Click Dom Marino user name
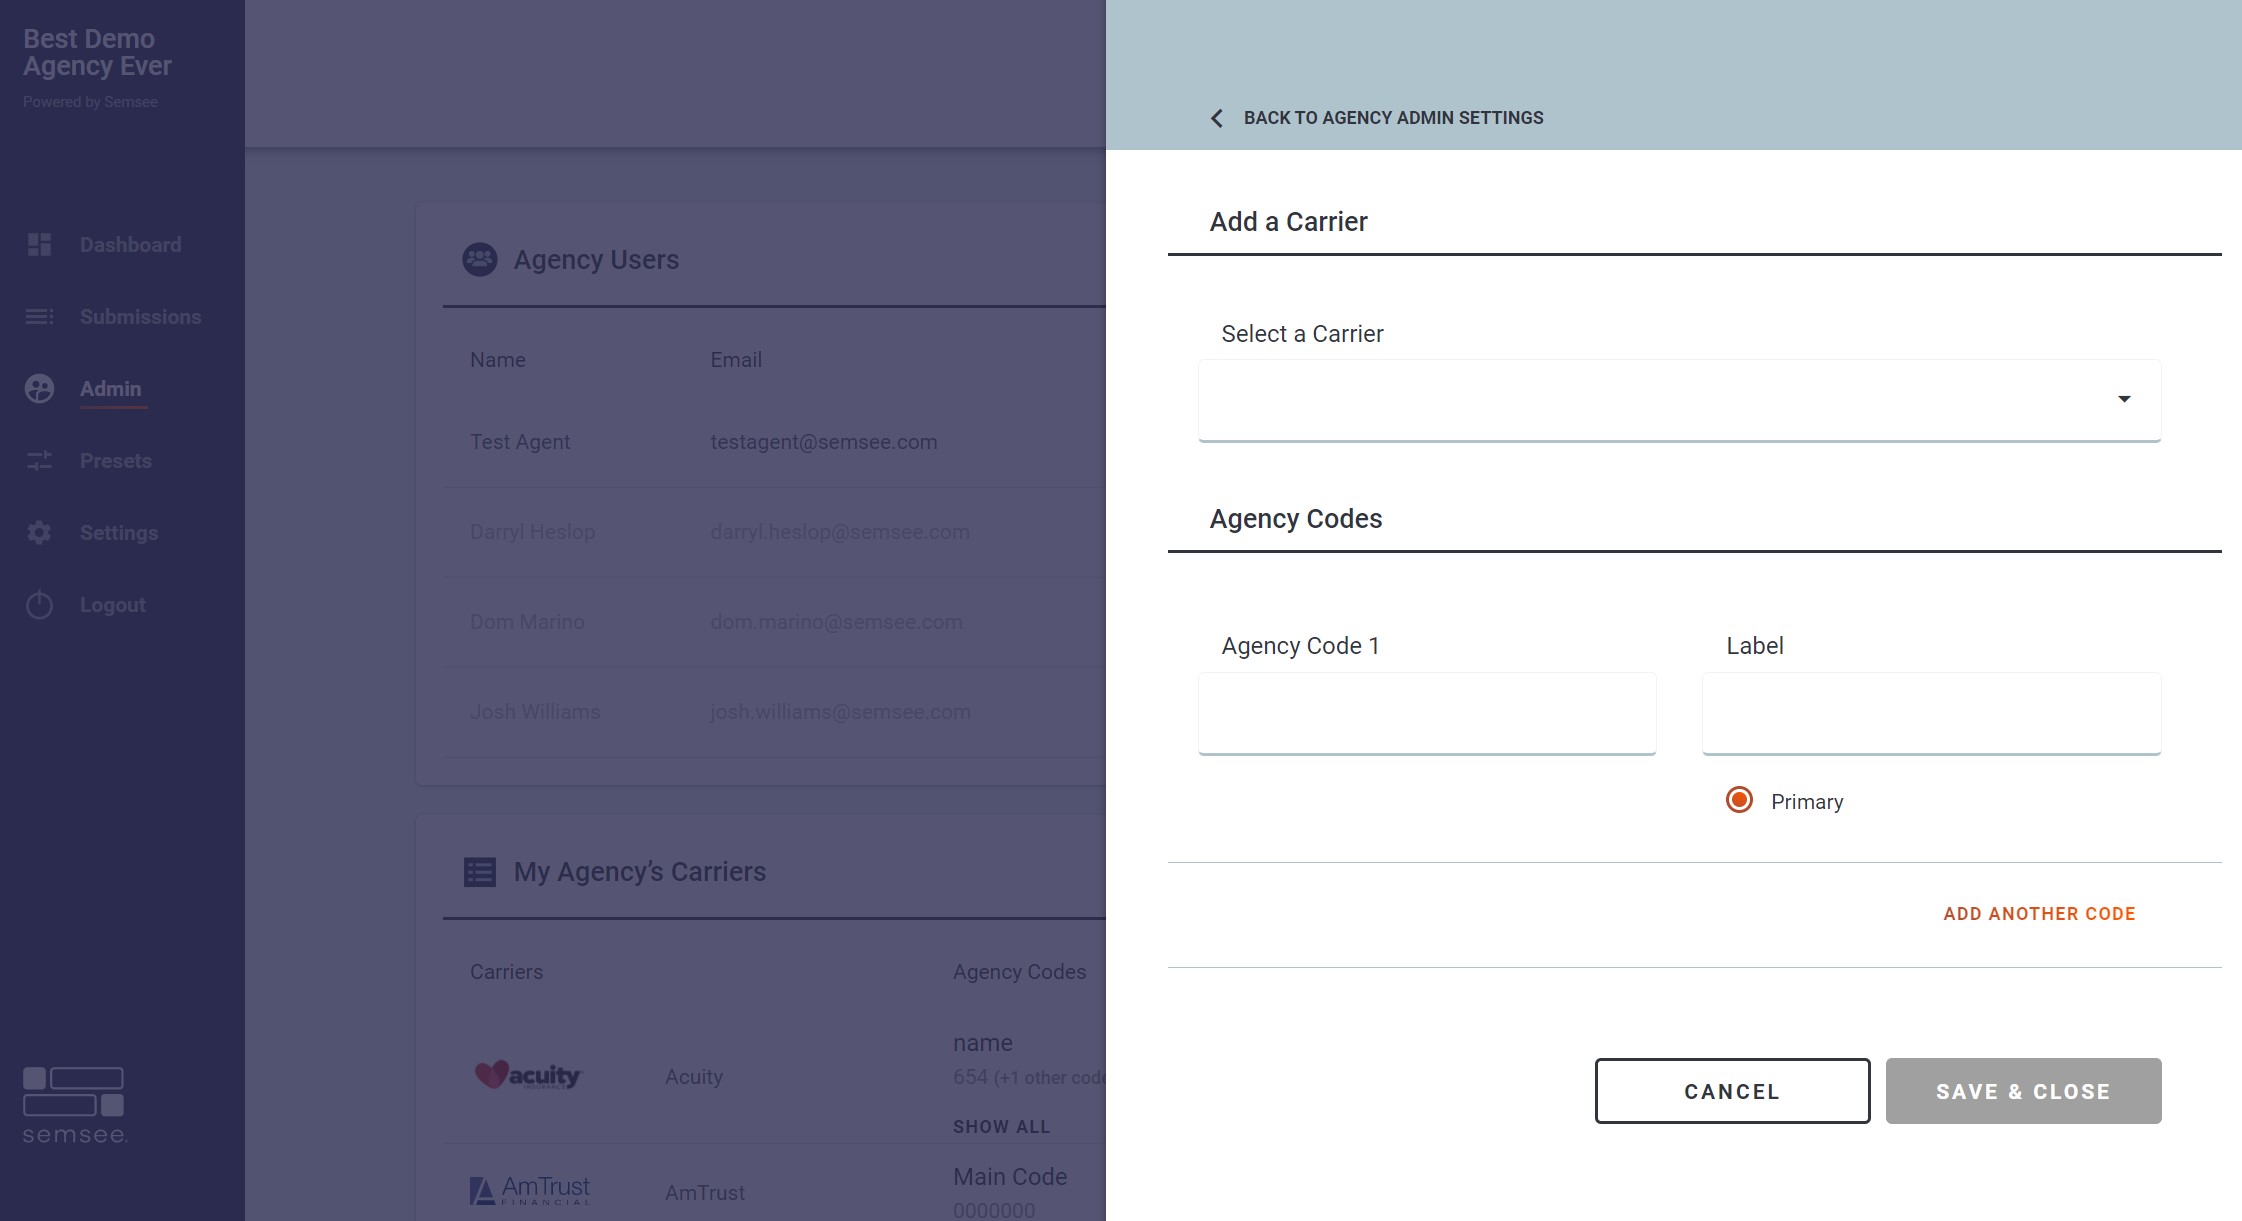The width and height of the screenshot is (2242, 1221). point(527,622)
